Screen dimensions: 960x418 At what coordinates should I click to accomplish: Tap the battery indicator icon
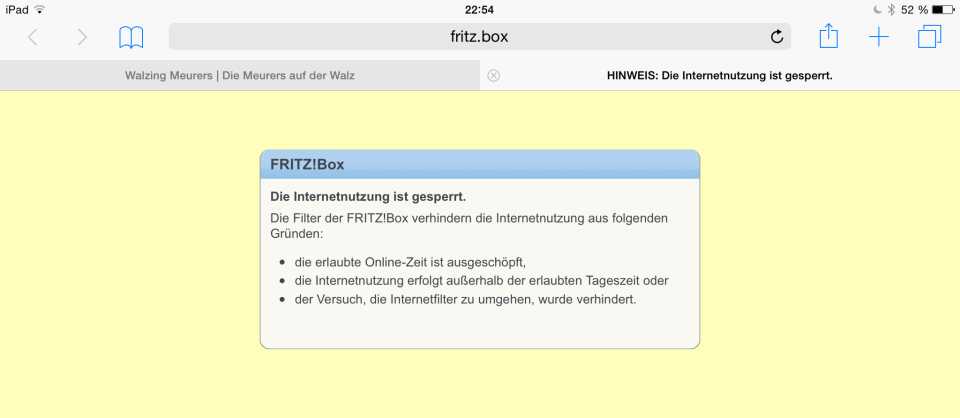click(x=943, y=9)
